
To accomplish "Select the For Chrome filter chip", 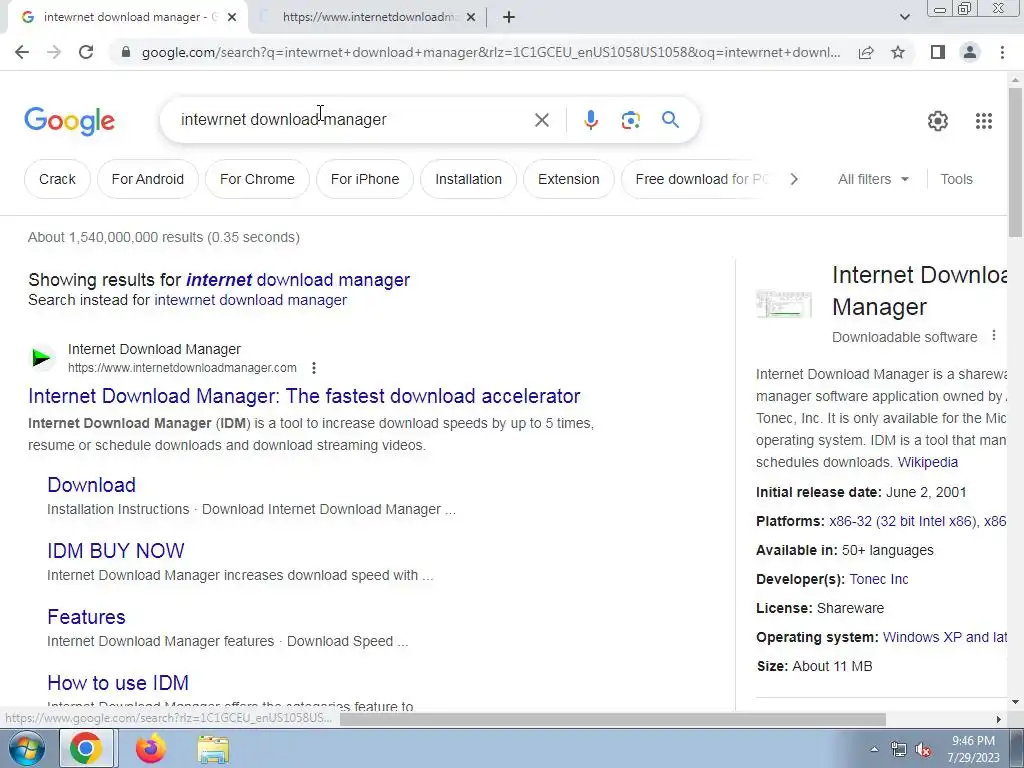I will coord(257,179).
